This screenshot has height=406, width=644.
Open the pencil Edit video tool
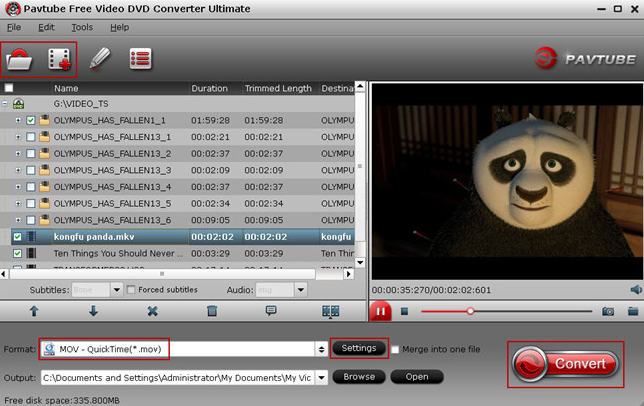pyautogui.click(x=100, y=58)
